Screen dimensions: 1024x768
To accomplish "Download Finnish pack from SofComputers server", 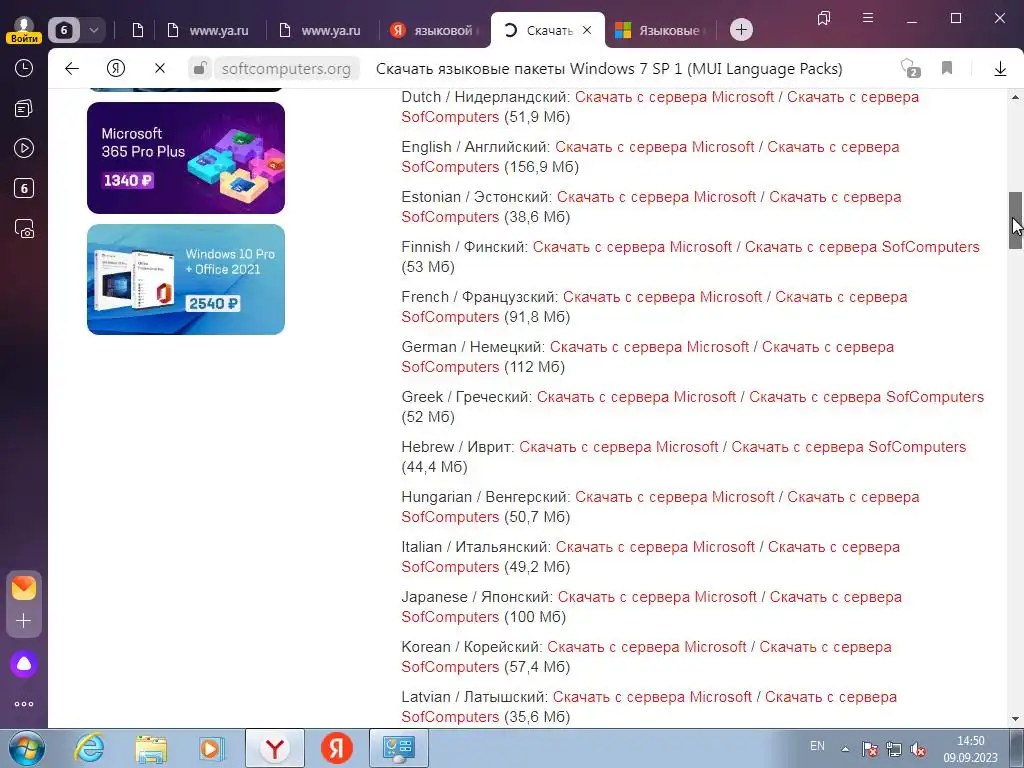I will (862, 247).
